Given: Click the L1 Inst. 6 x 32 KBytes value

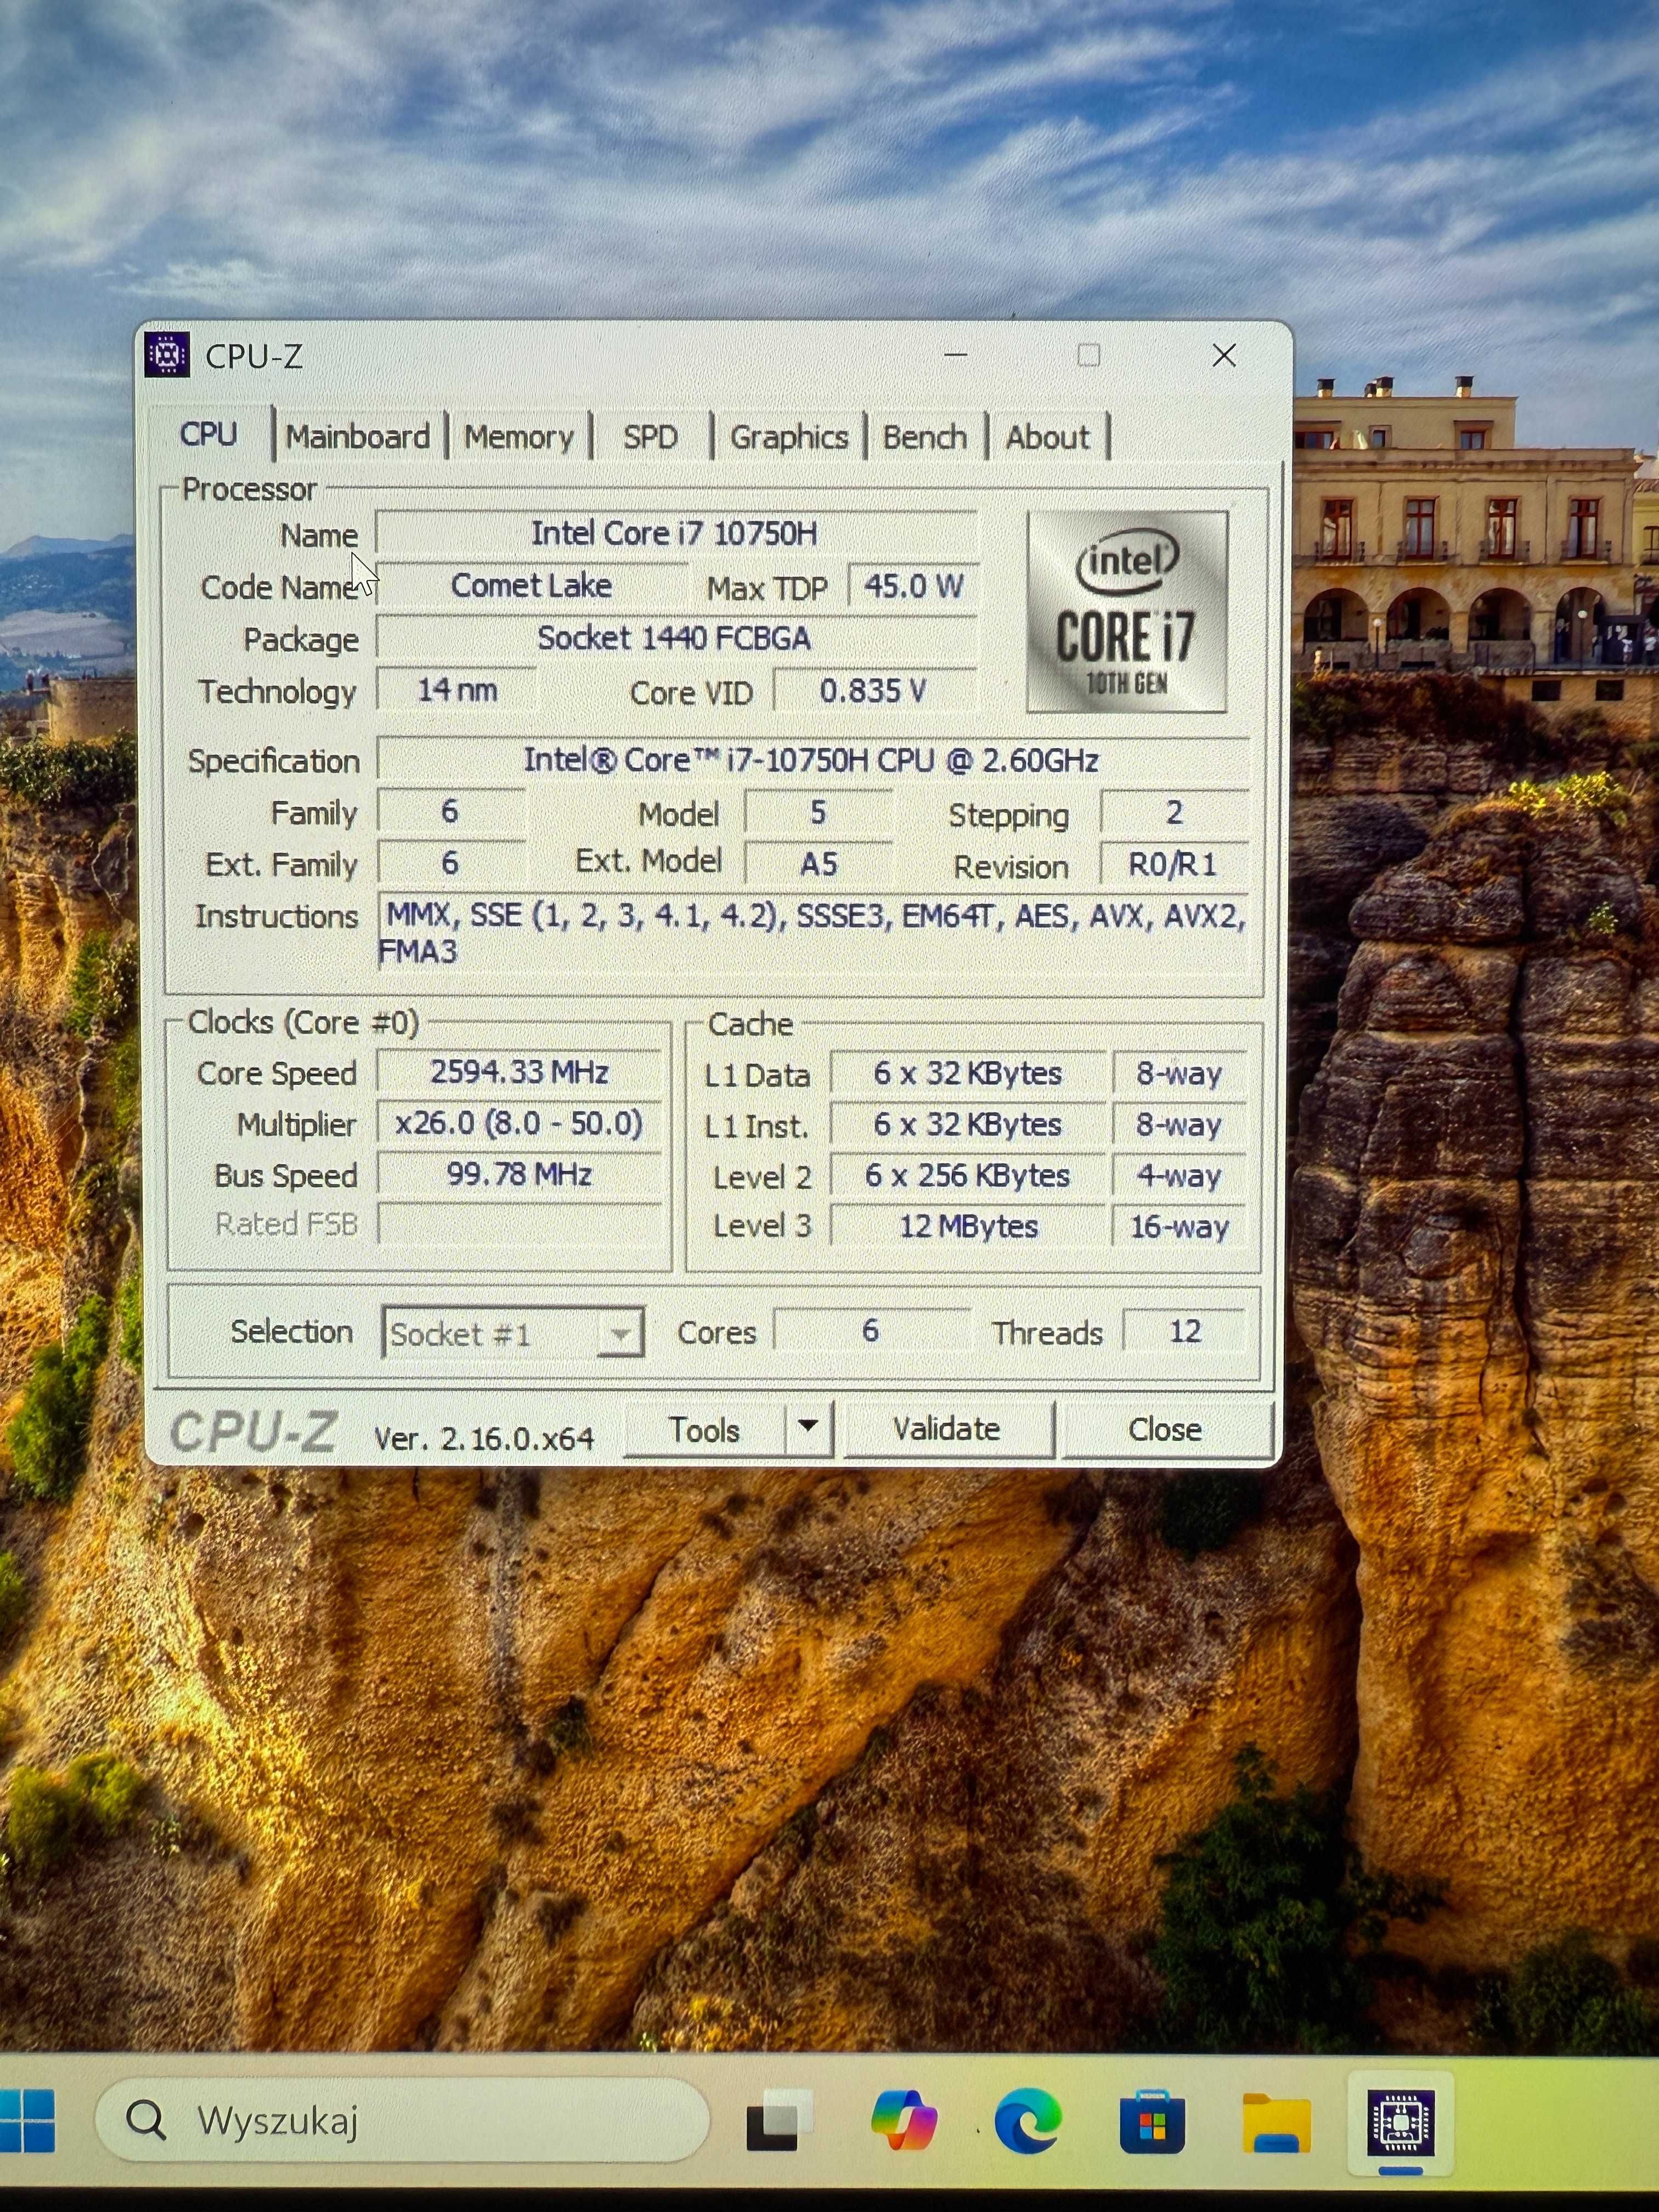Looking at the screenshot, I should tap(968, 1125).
